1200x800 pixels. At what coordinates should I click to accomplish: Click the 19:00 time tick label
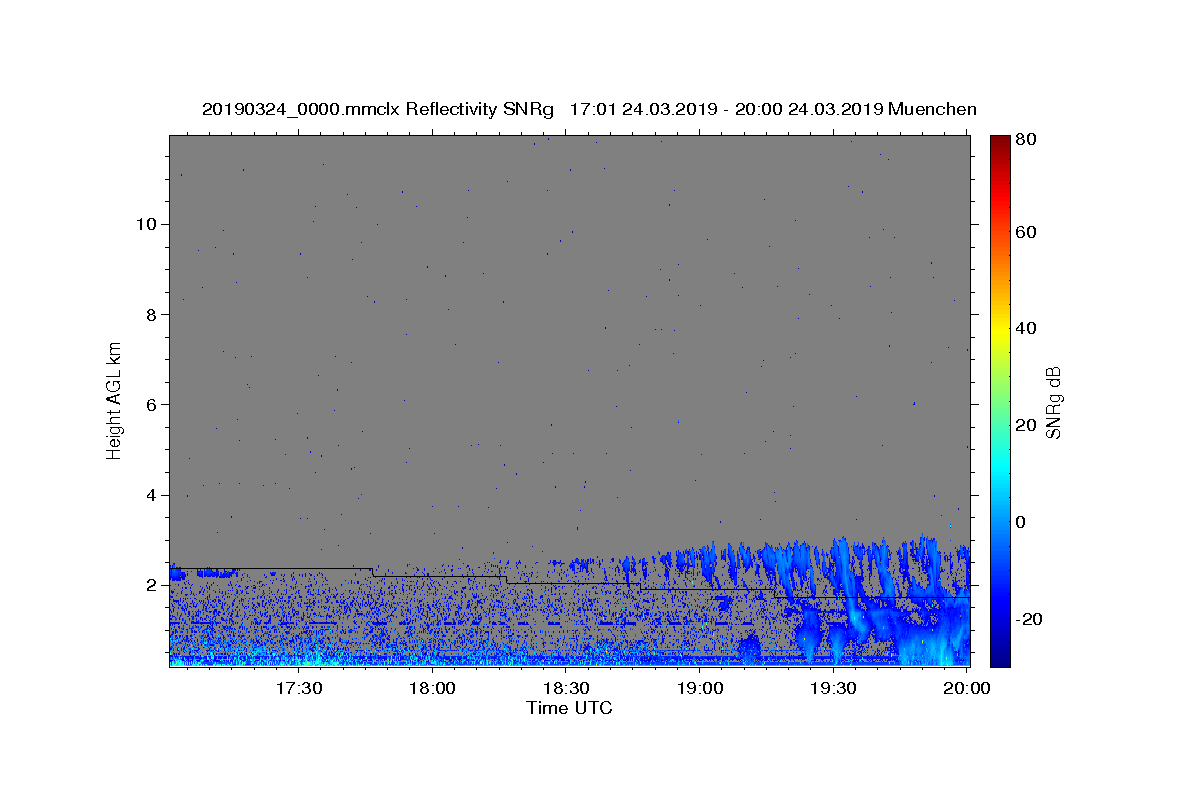click(x=700, y=688)
